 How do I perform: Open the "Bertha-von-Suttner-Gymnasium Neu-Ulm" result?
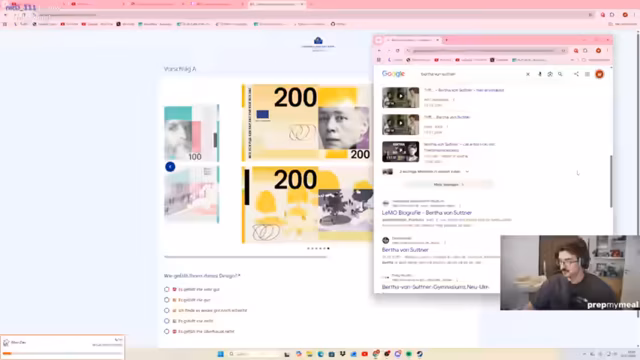[435, 287]
